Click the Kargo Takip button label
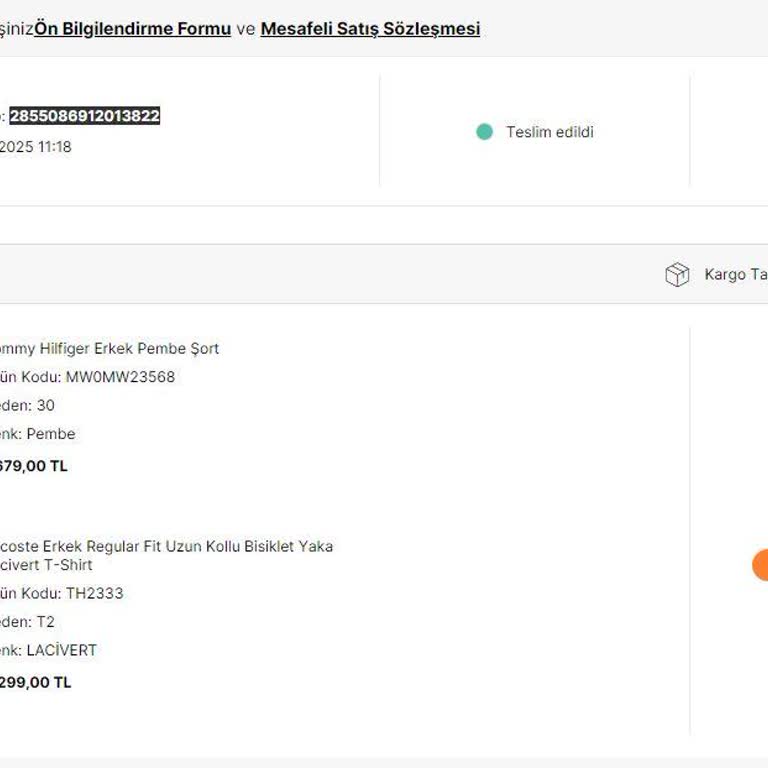This screenshot has height=768, width=768. coord(735,275)
